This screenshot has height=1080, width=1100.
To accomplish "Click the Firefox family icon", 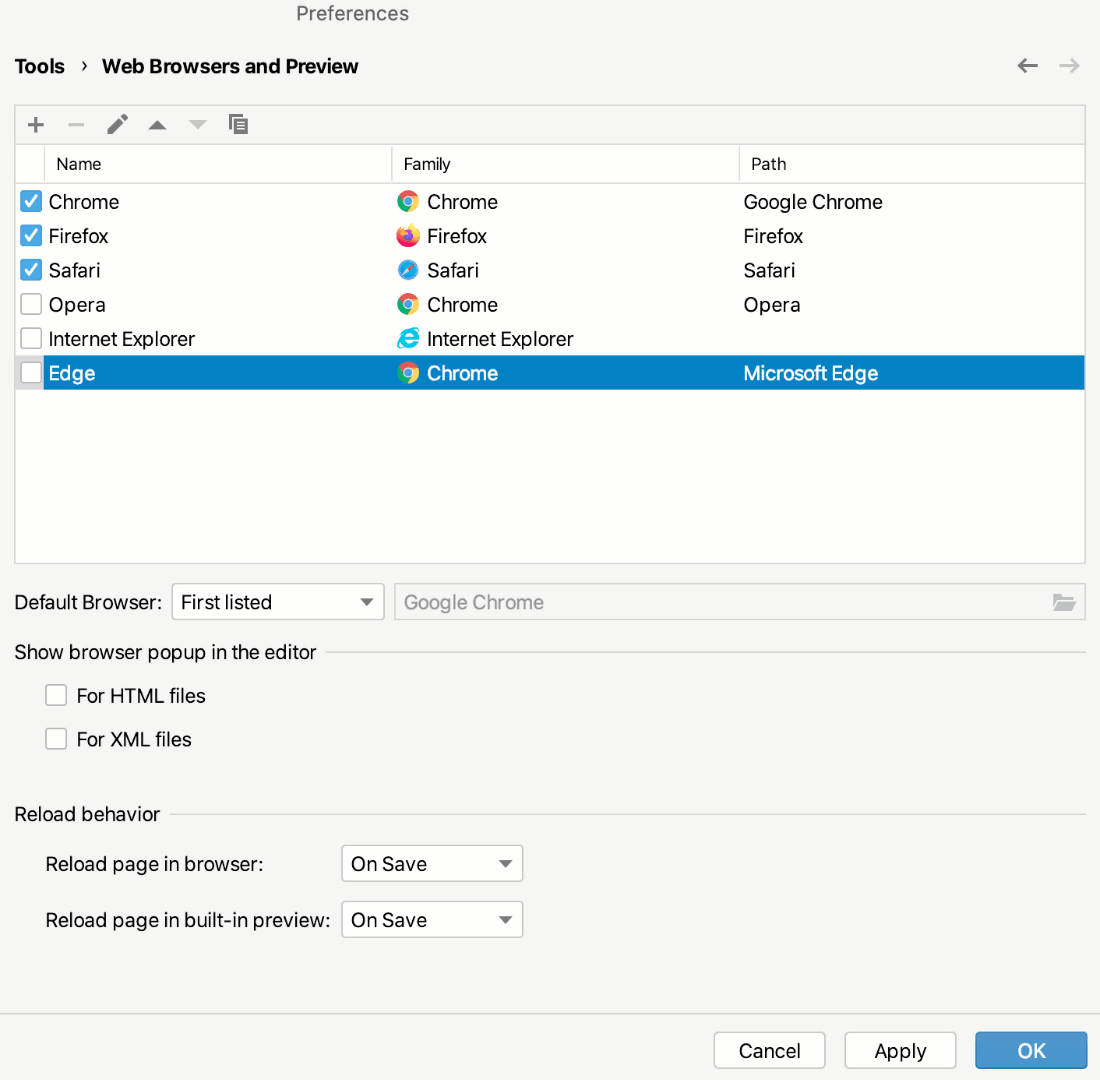I will (x=409, y=236).
